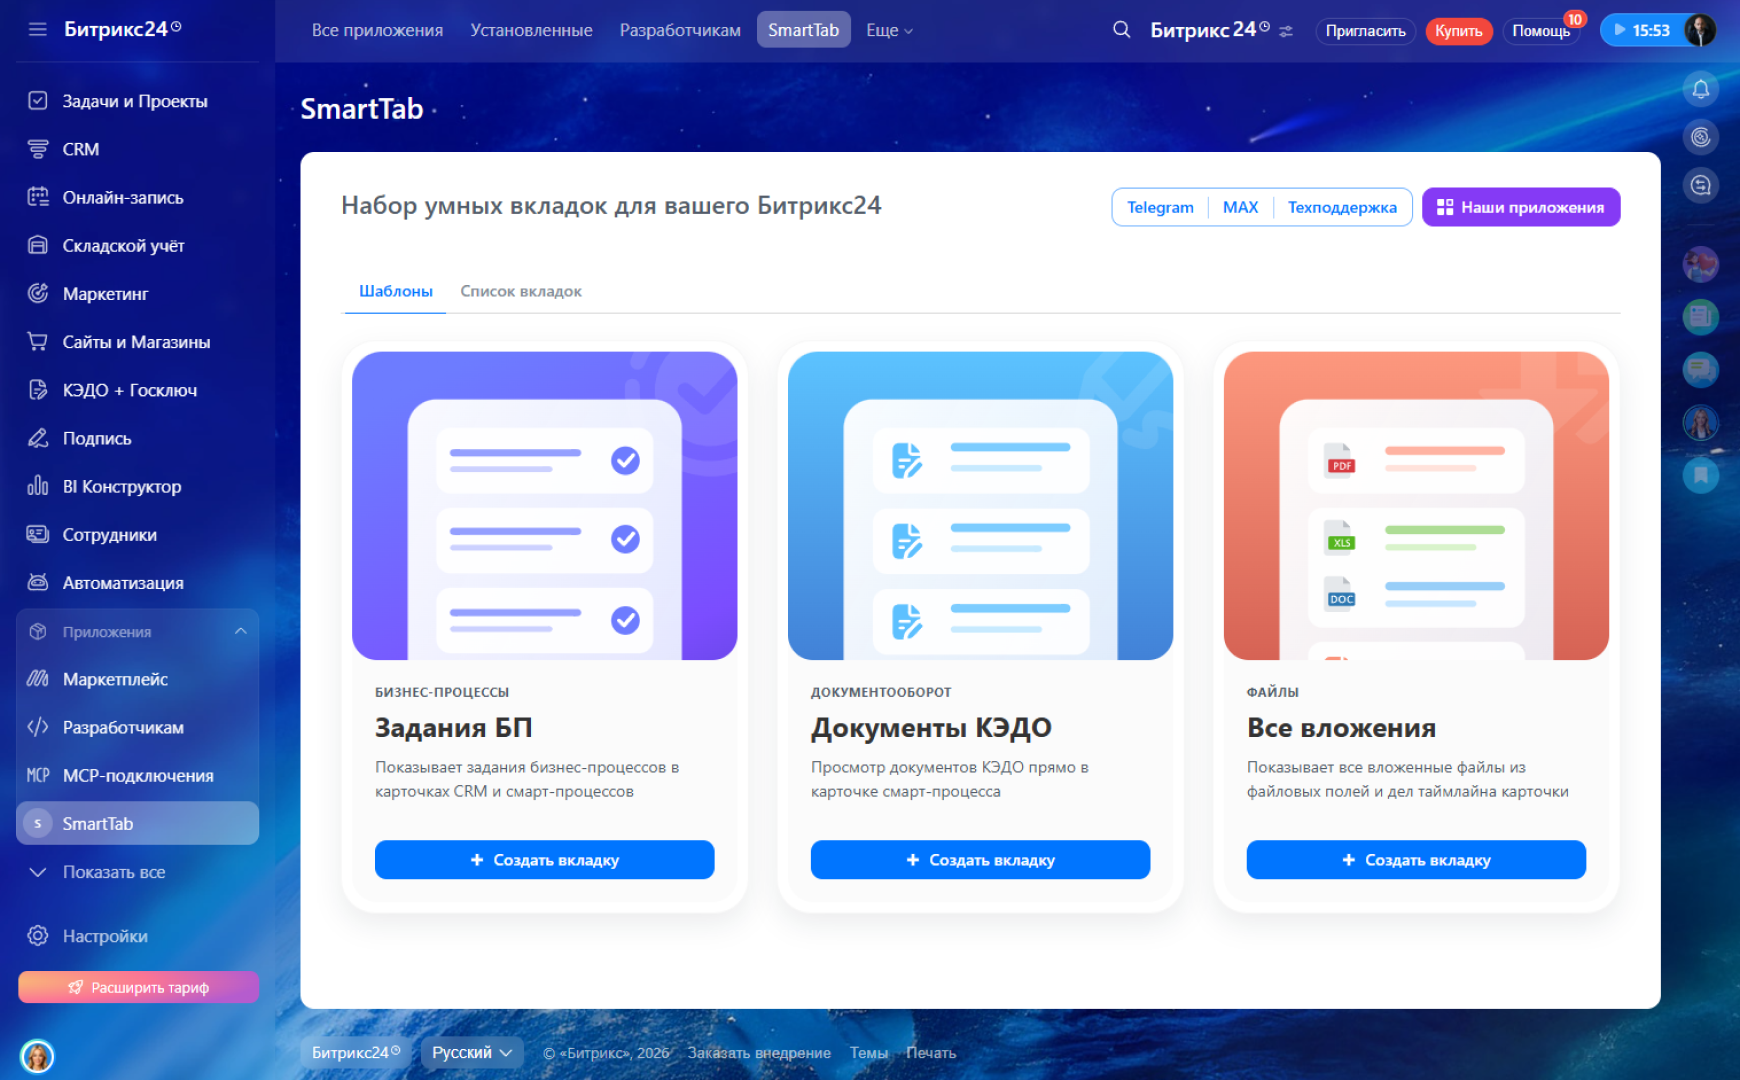This screenshot has width=1740, height=1080.
Task: Open КЭДО + Госключ in sidebar
Action: tap(138, 390)
